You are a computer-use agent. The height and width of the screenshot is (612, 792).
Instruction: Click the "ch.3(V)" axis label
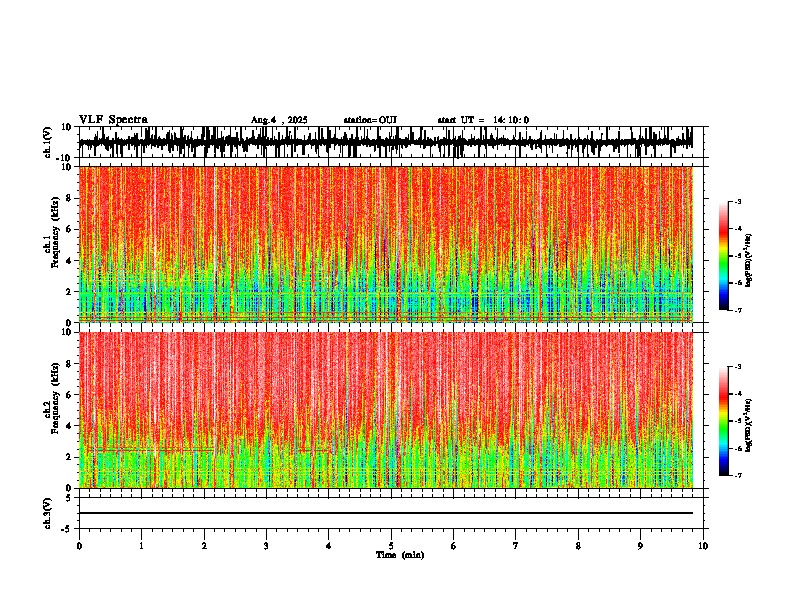48,514
